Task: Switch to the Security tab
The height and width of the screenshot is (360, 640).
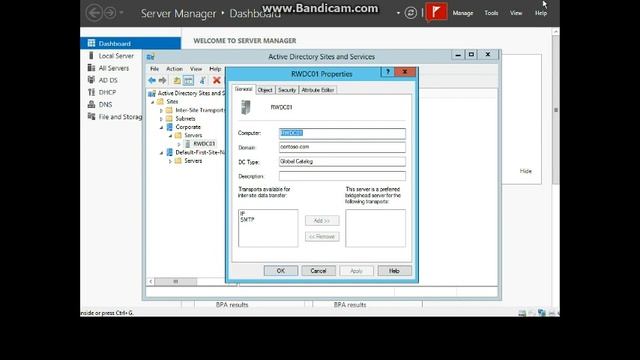Action: 287,90
